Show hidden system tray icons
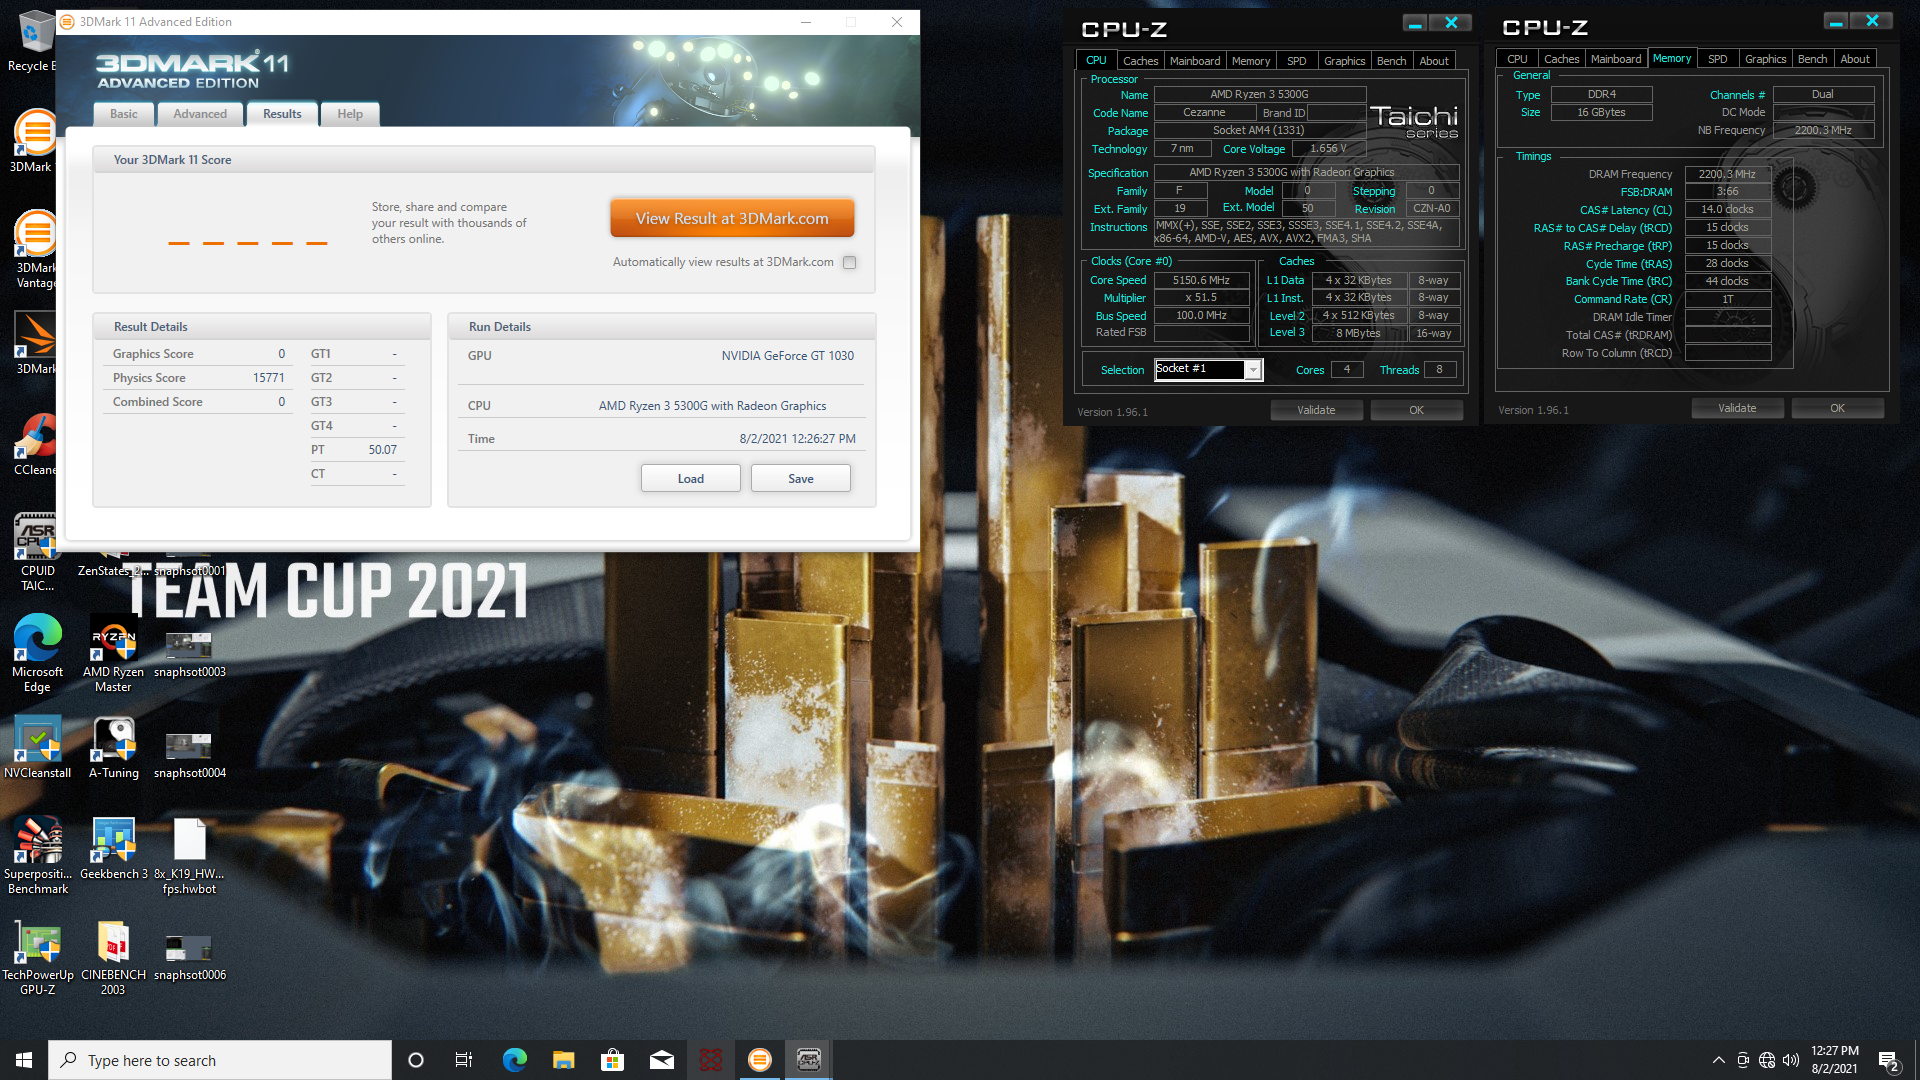The image size is (1920, 1080). click(1718, 1060)
